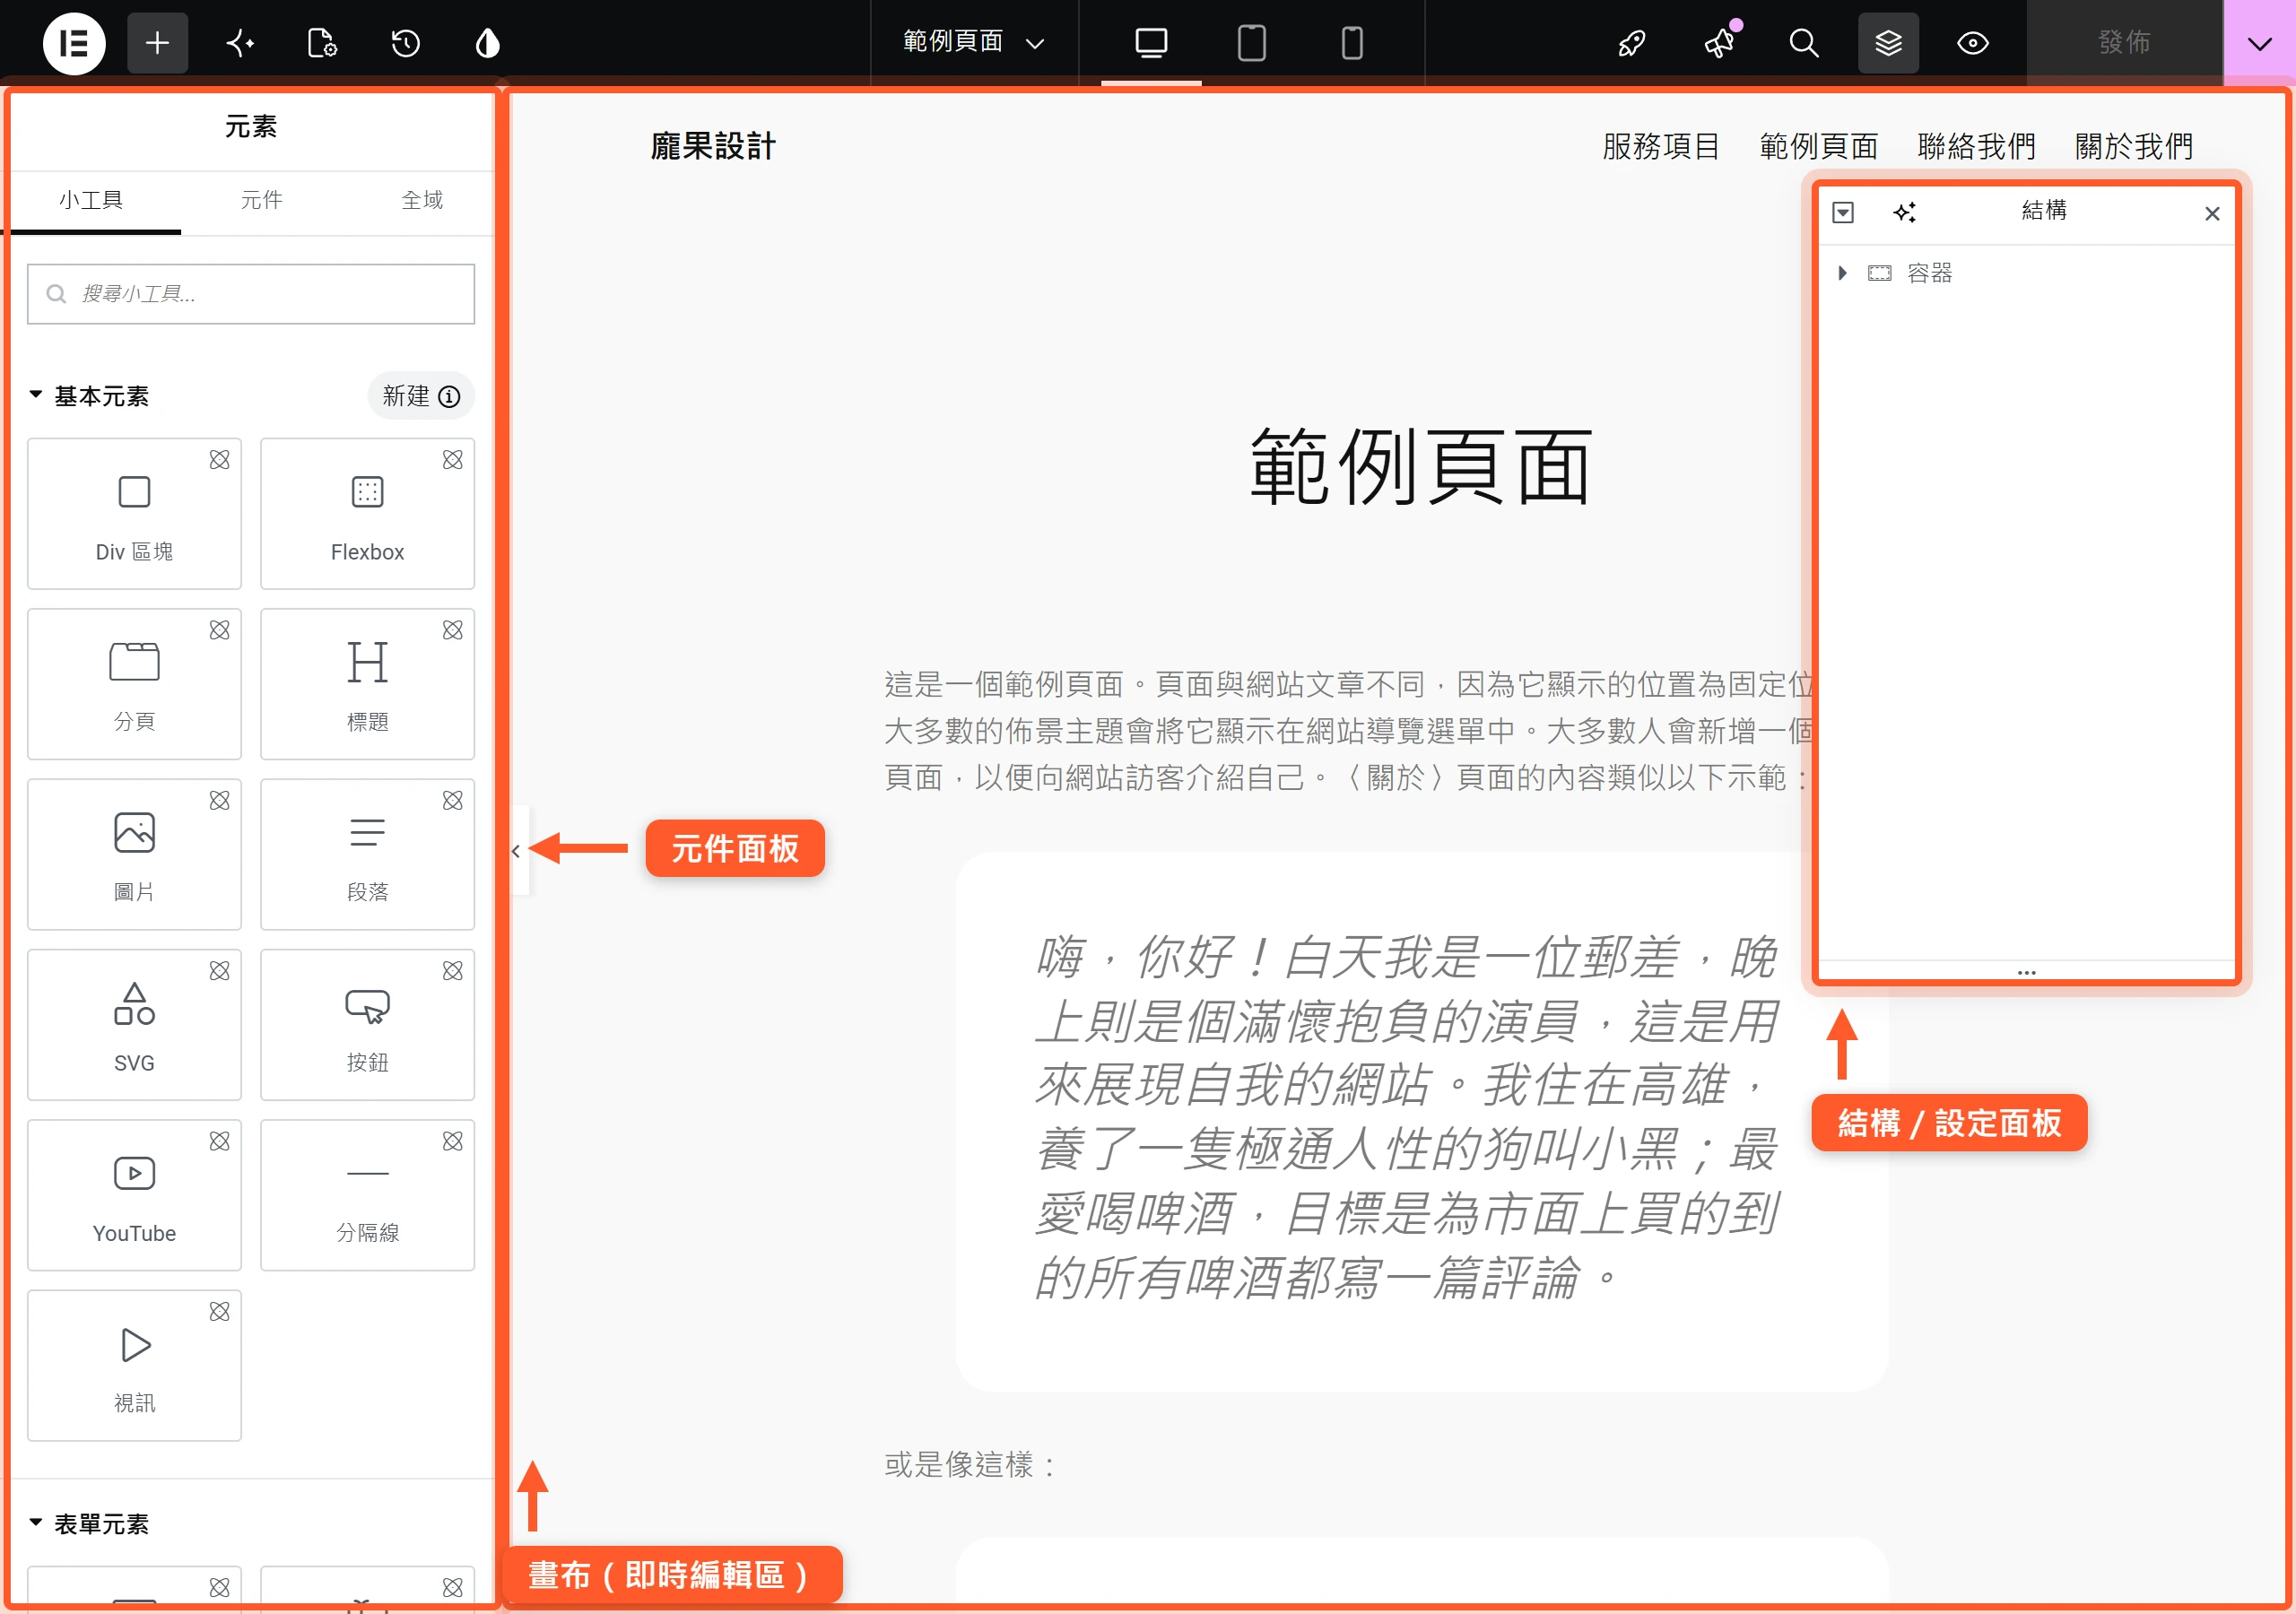Select the 全域 tab
Image resolution: width=2296 pixels, height=1614 pixels.
click(x=422, y=200)
